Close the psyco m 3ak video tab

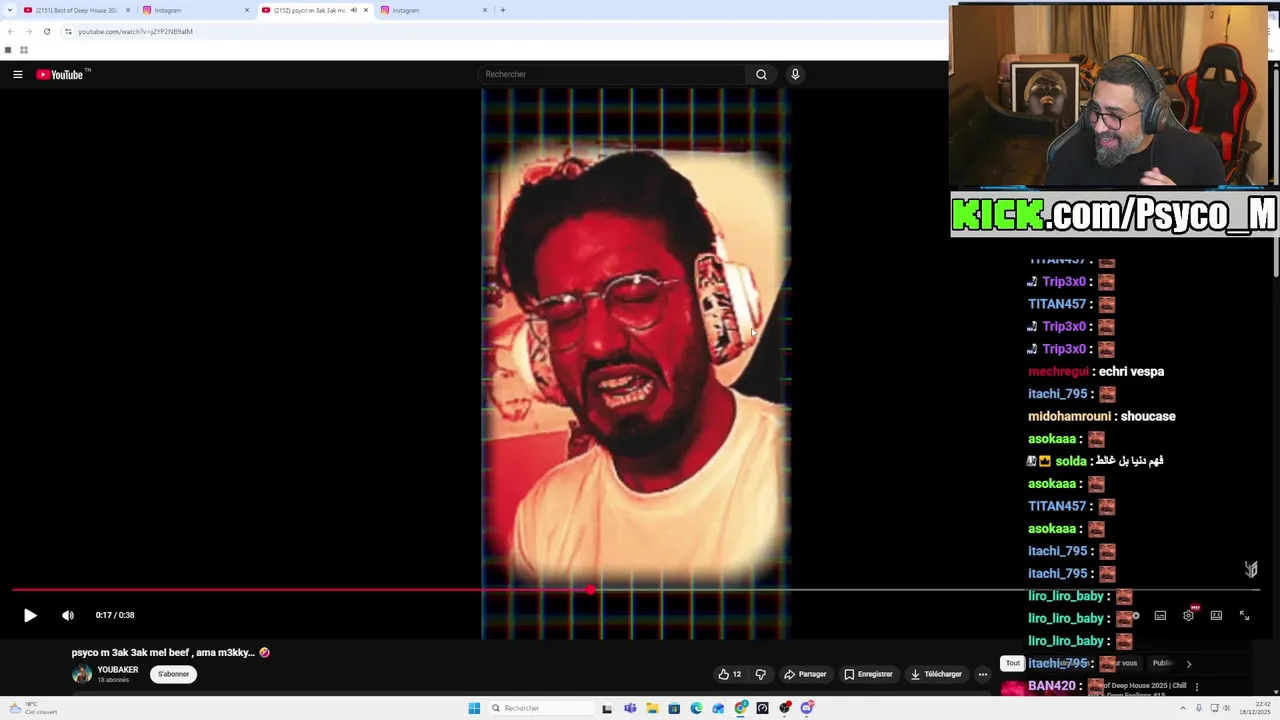pos(366,10)
